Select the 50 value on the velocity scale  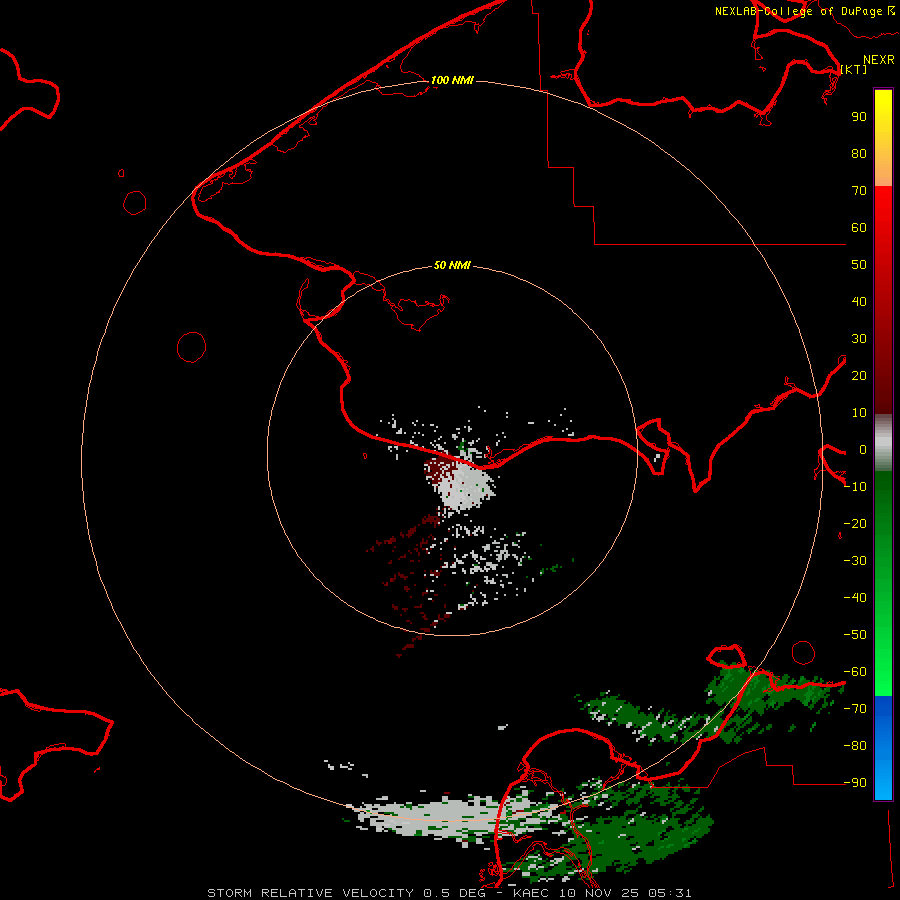point(859,265)
